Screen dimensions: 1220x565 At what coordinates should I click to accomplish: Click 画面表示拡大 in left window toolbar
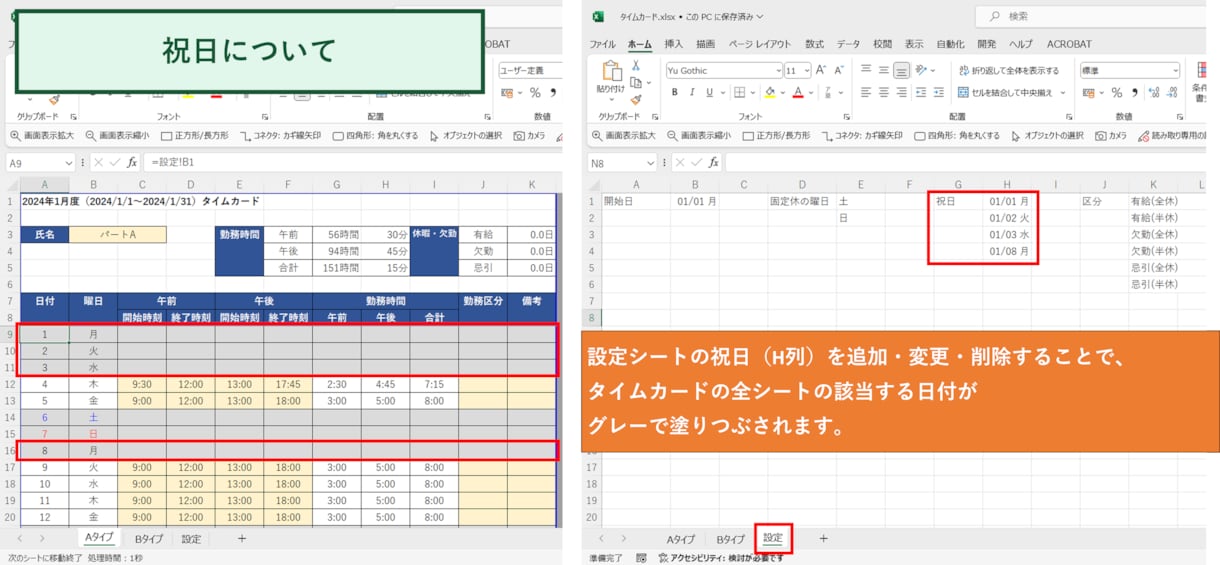tap(42, 136)
